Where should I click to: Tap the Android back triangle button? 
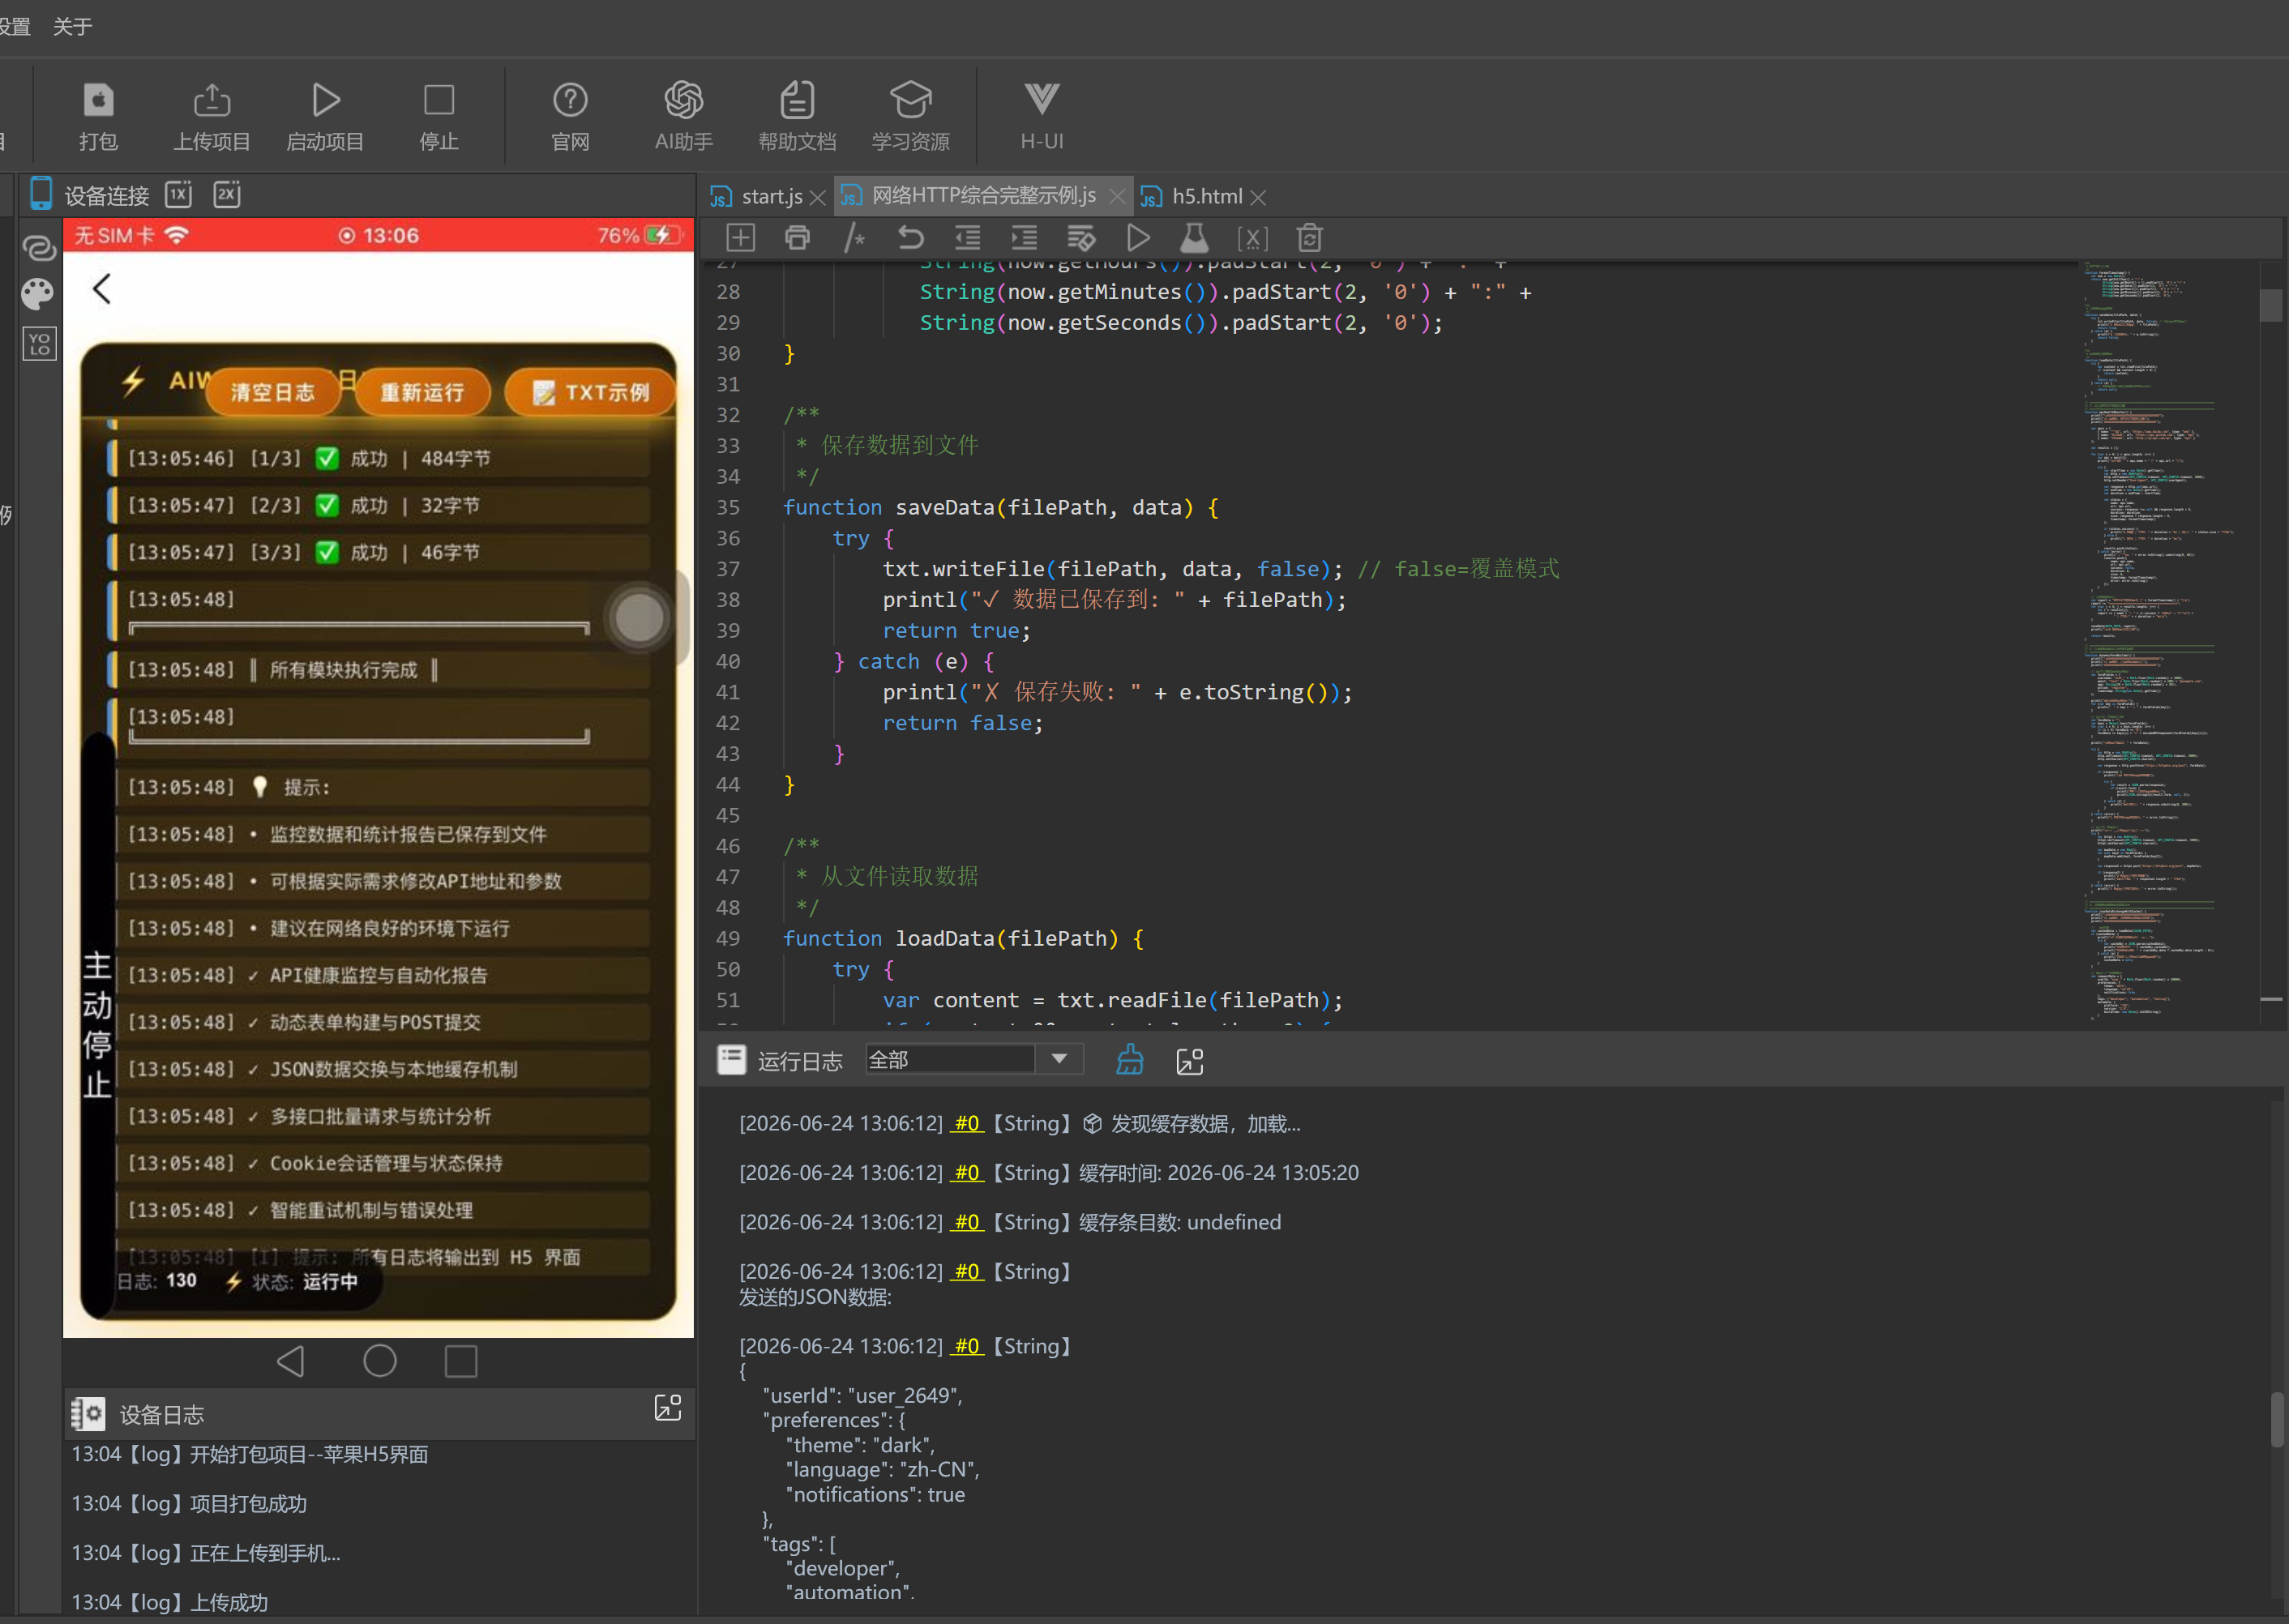click(291, 1361)
